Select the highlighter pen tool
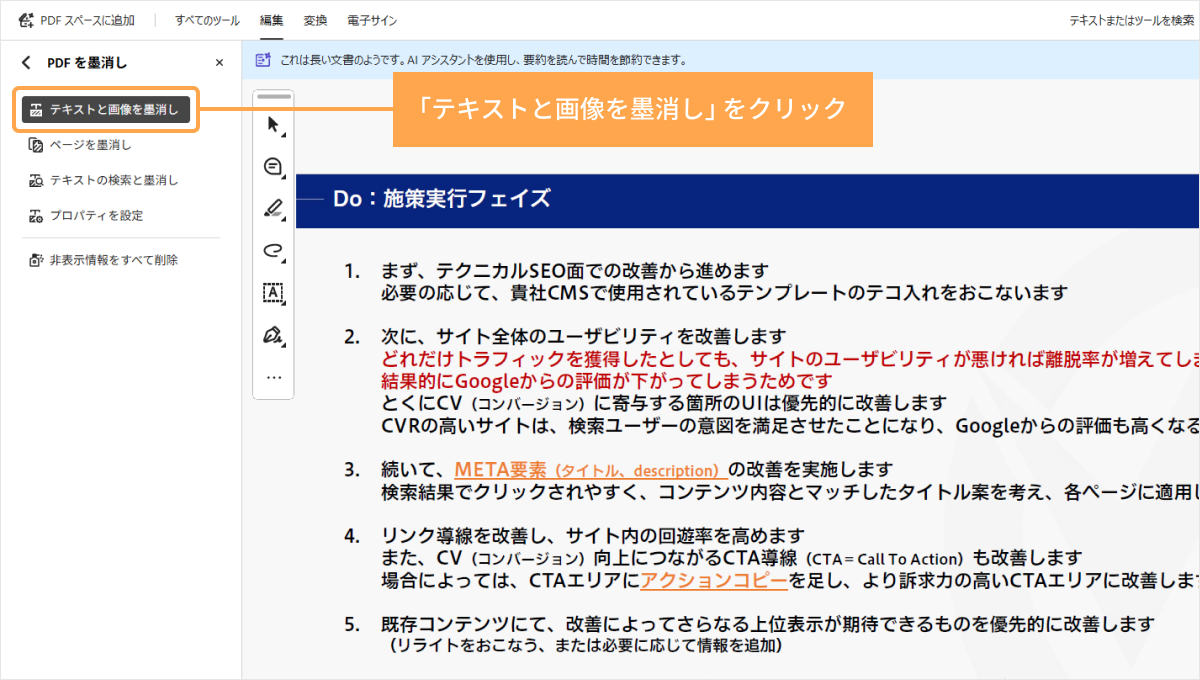 (x=274, y=208)
